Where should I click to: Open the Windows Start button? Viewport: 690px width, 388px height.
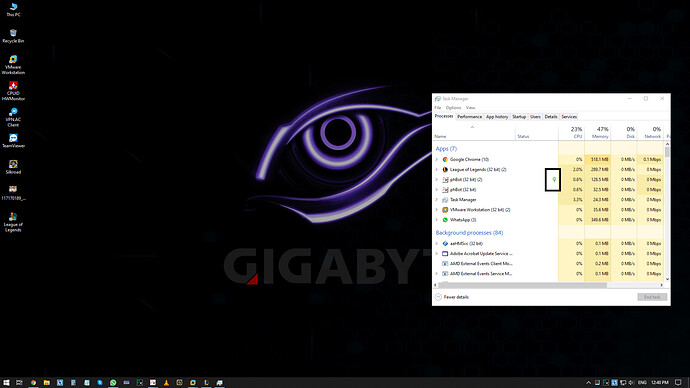pyautogui.click(x=7, y=383)
